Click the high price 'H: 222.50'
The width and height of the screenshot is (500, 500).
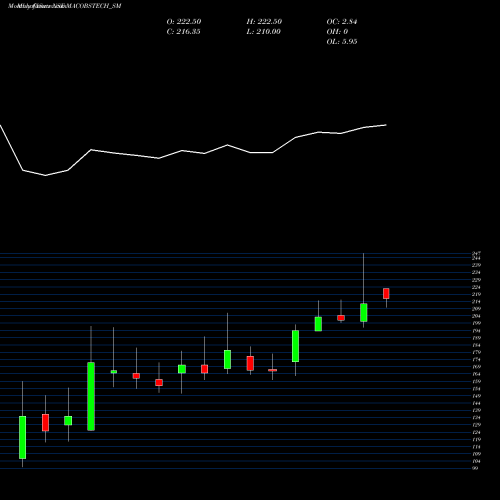pyautogui.click(x=264, y=22)
